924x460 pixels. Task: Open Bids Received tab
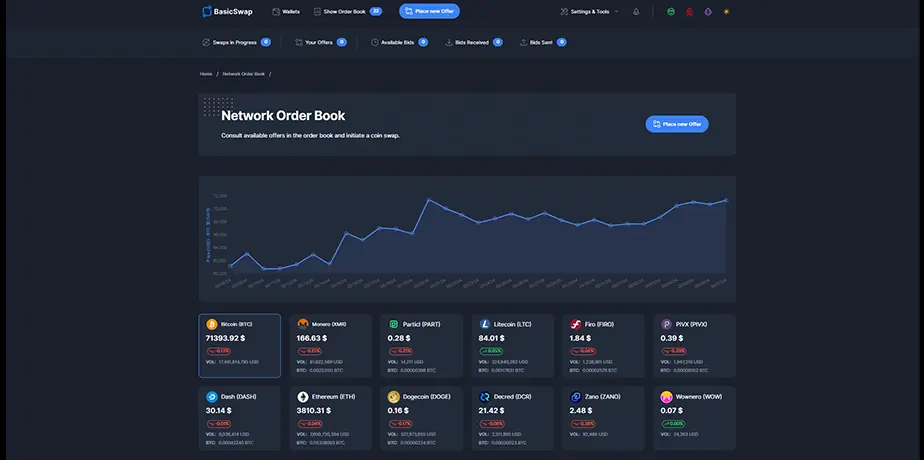pos(474,42)
